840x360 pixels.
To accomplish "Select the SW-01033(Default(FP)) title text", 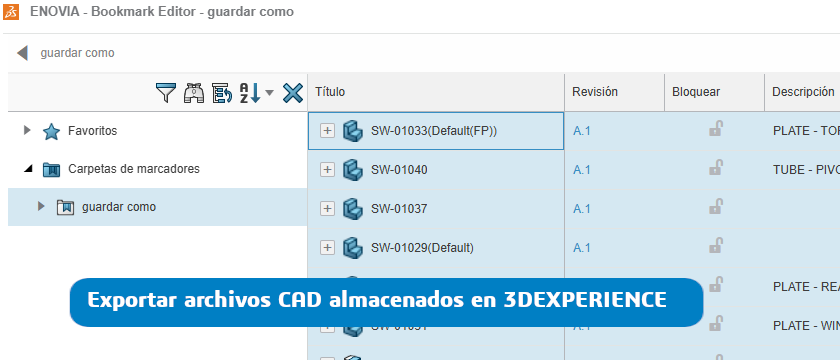I will 434,131.
